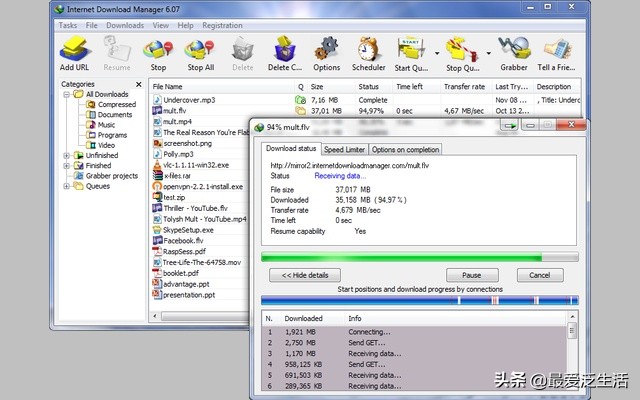Open the Stop Queue dropdown arrow
The height and width of the screenshot is (400, 640).
[488, 53]
